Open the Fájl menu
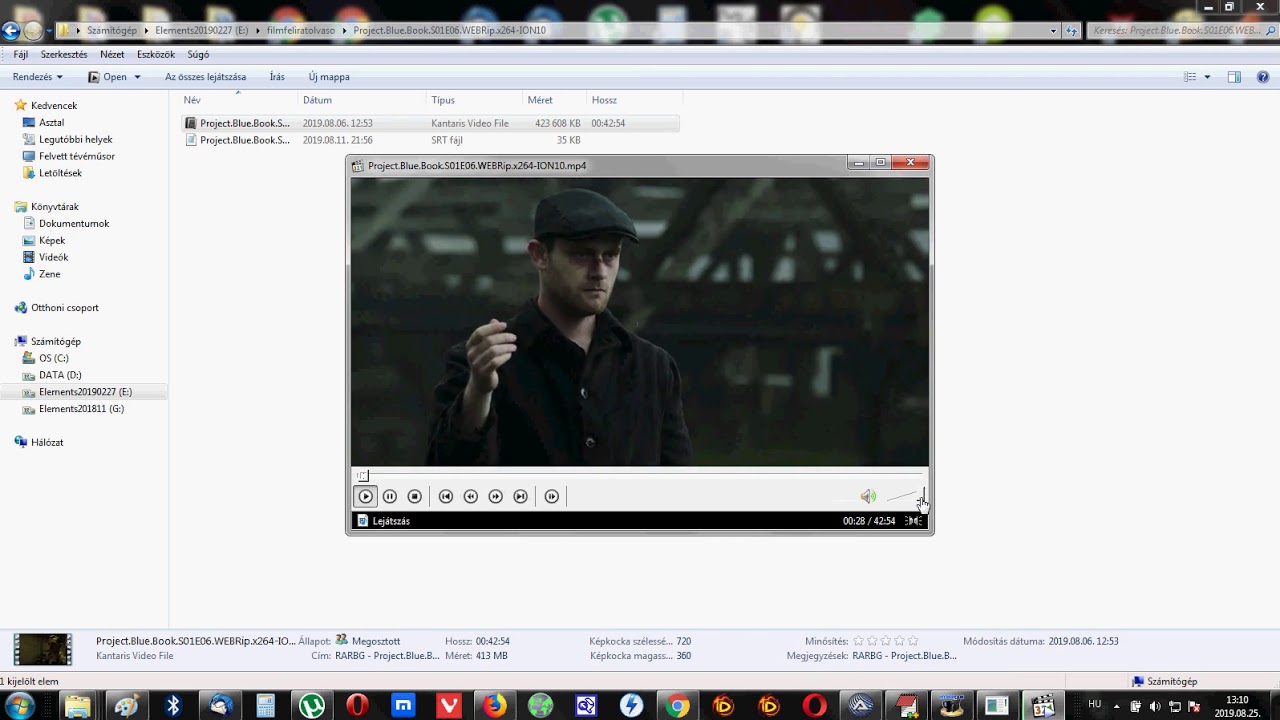This screenshot has width=1280, height=720. tap(21, 55)
